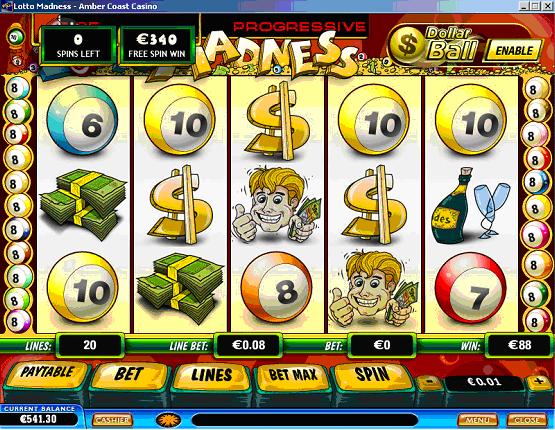This screenshot has width=555, height=430.
Task: Spin the reels
Action: [372, 374]
